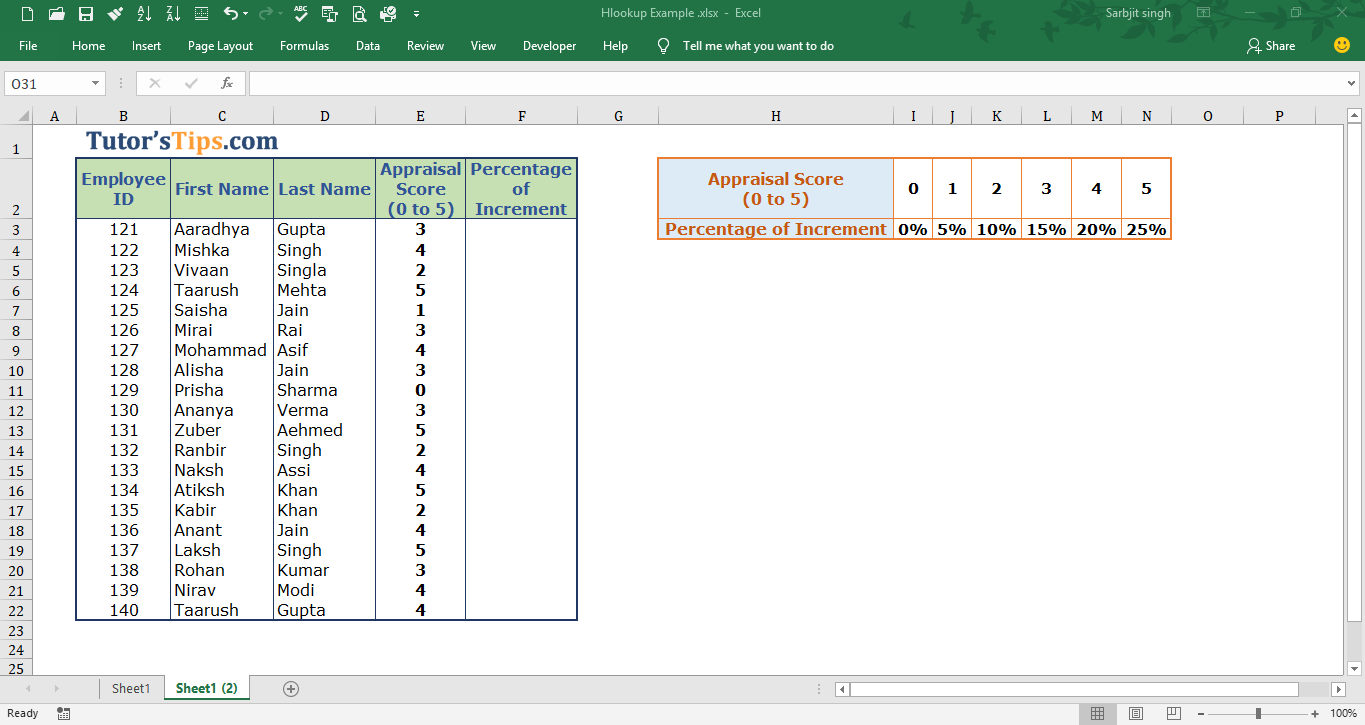The width and height of the screenshot is (1365, 725).
Task: Select the Sheet1 (2) tab
Action: (x=206, y=688)
